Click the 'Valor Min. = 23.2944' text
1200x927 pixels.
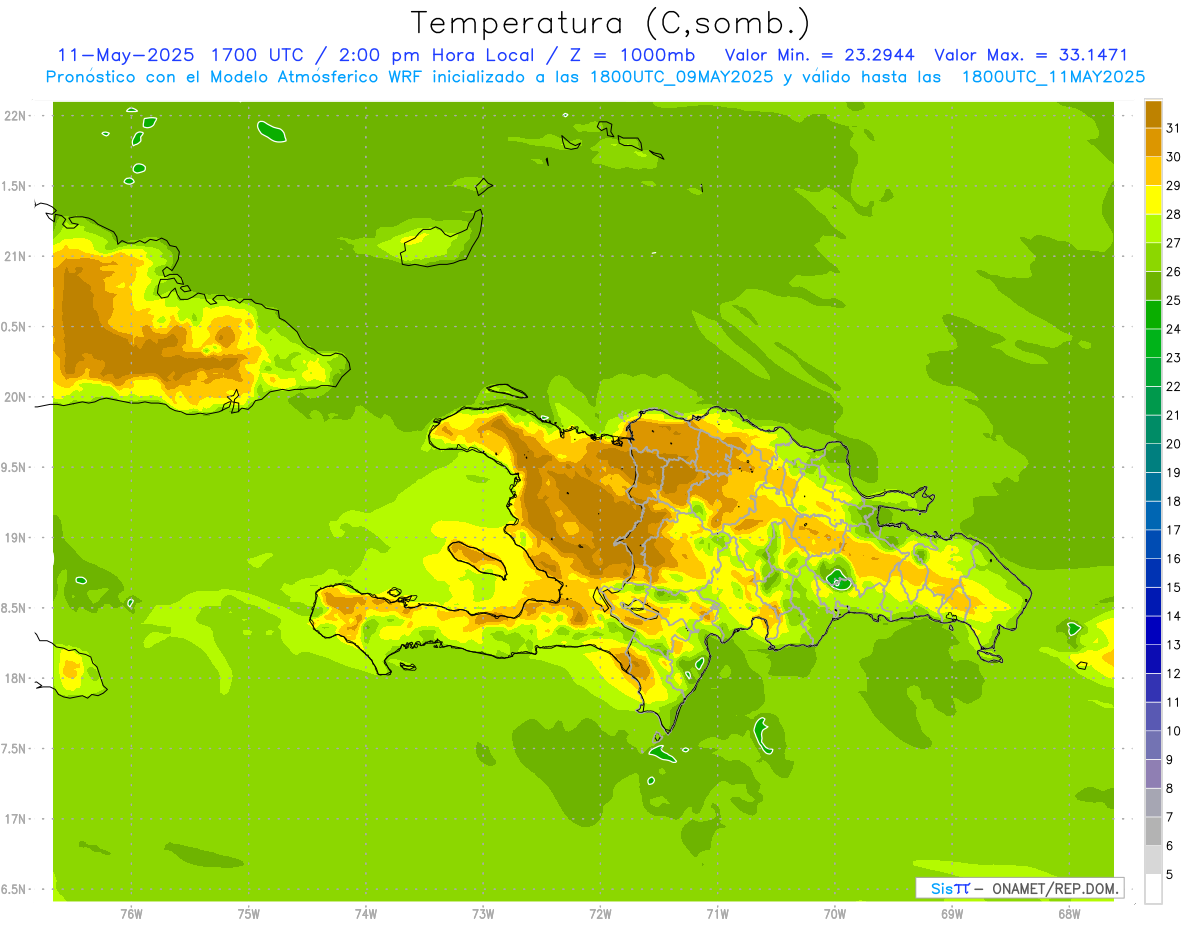[819, 55]
